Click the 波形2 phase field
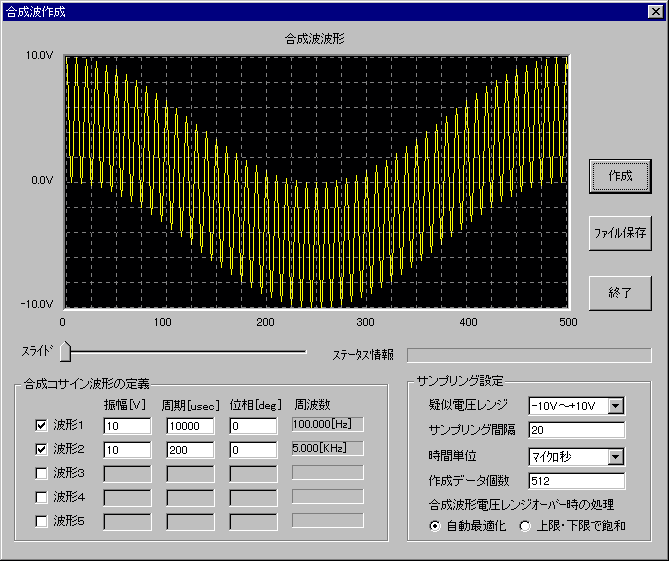This screenshot has width=669, height=561. coord(253,450)
